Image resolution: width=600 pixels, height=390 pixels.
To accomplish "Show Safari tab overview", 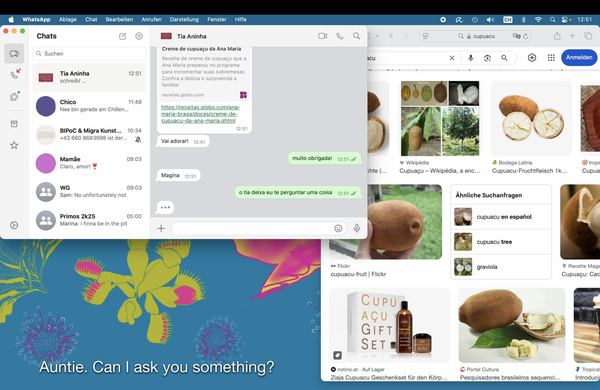I will coord(588,36).
